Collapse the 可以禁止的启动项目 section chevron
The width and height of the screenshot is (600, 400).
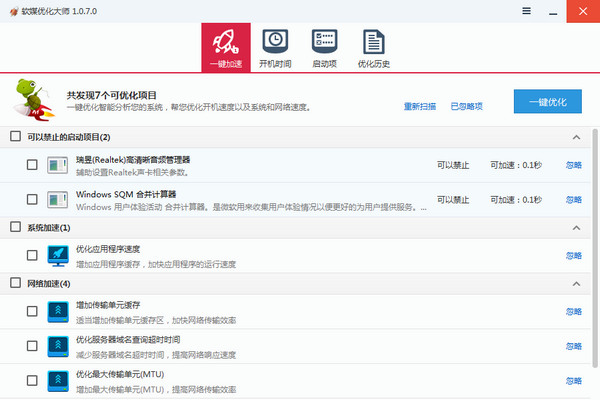tap(576, 137)
